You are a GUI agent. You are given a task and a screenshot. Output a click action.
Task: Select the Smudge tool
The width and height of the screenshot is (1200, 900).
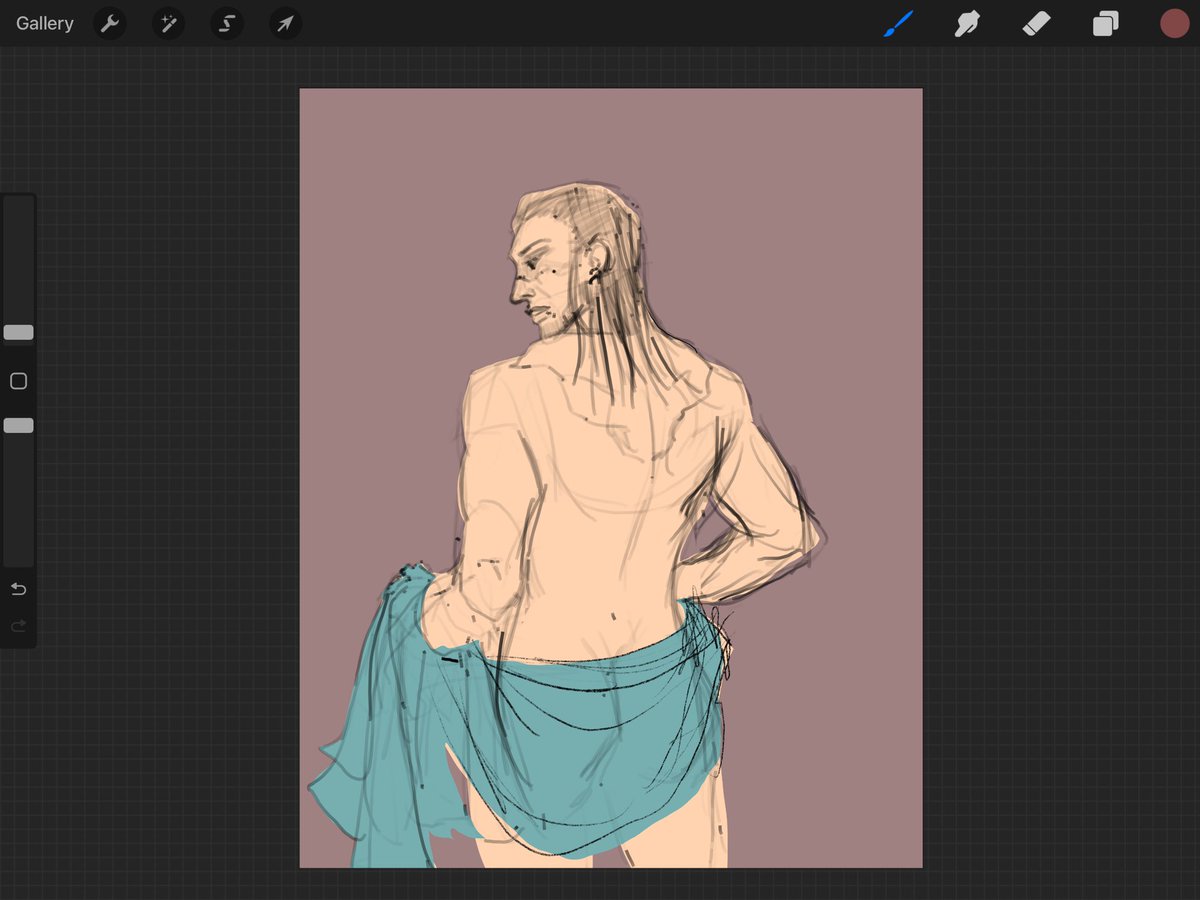pos(966,23)
